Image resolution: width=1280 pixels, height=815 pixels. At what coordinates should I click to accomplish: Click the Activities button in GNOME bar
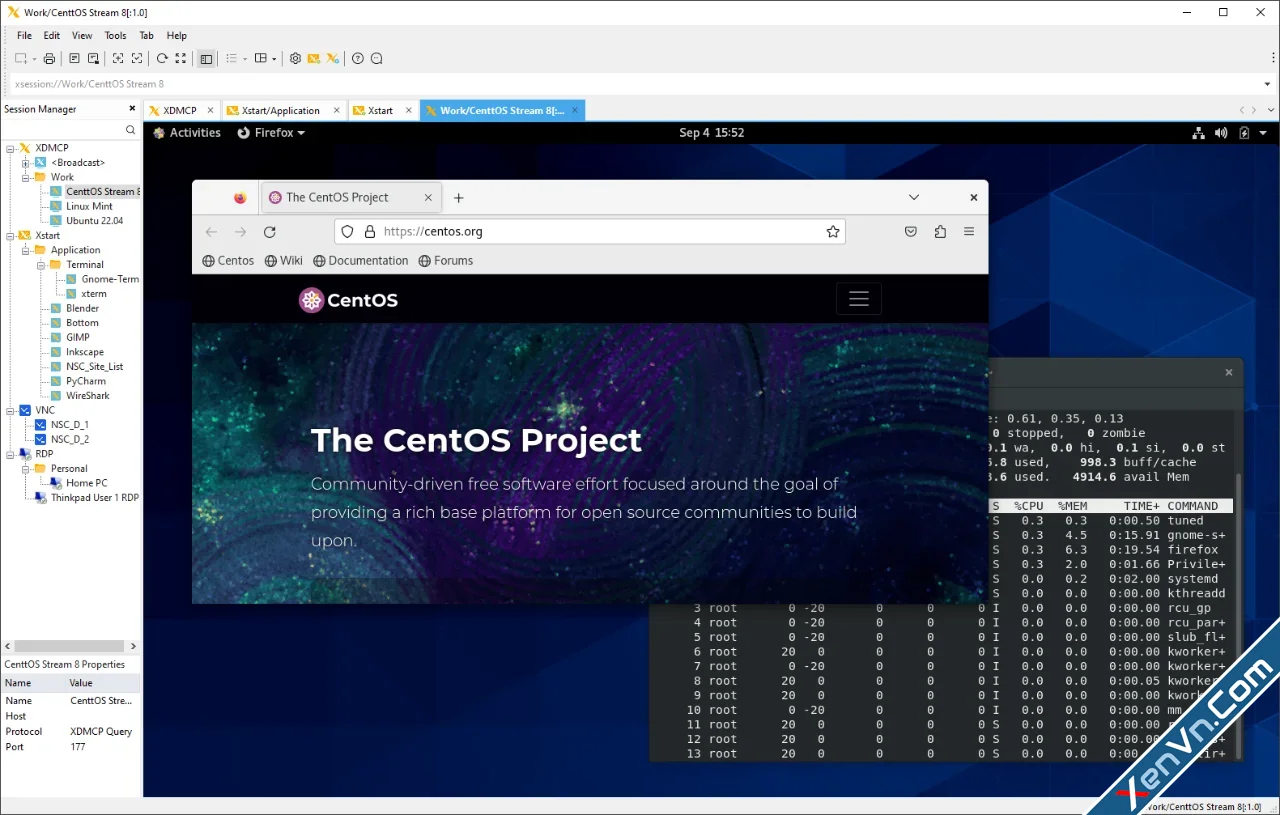[x=187, y=132]
